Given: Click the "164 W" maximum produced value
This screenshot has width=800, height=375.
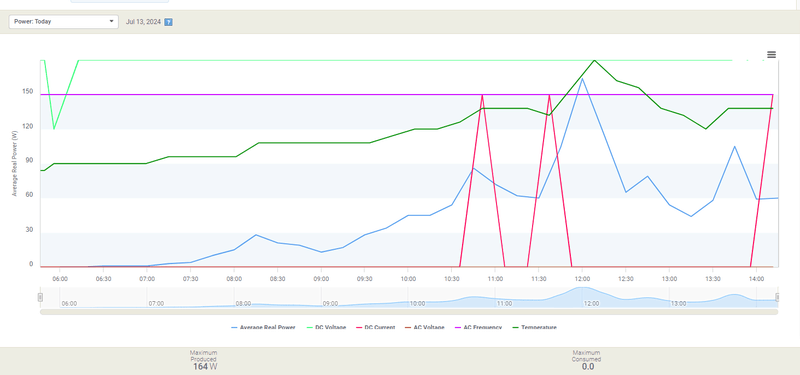Looking at the screenshot, I should click(205, 366).
